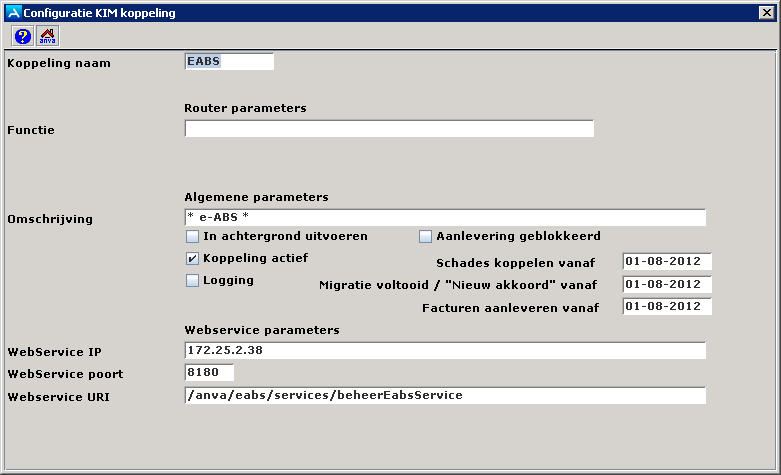Toggle the Logging checkbox

pos(192,281)
